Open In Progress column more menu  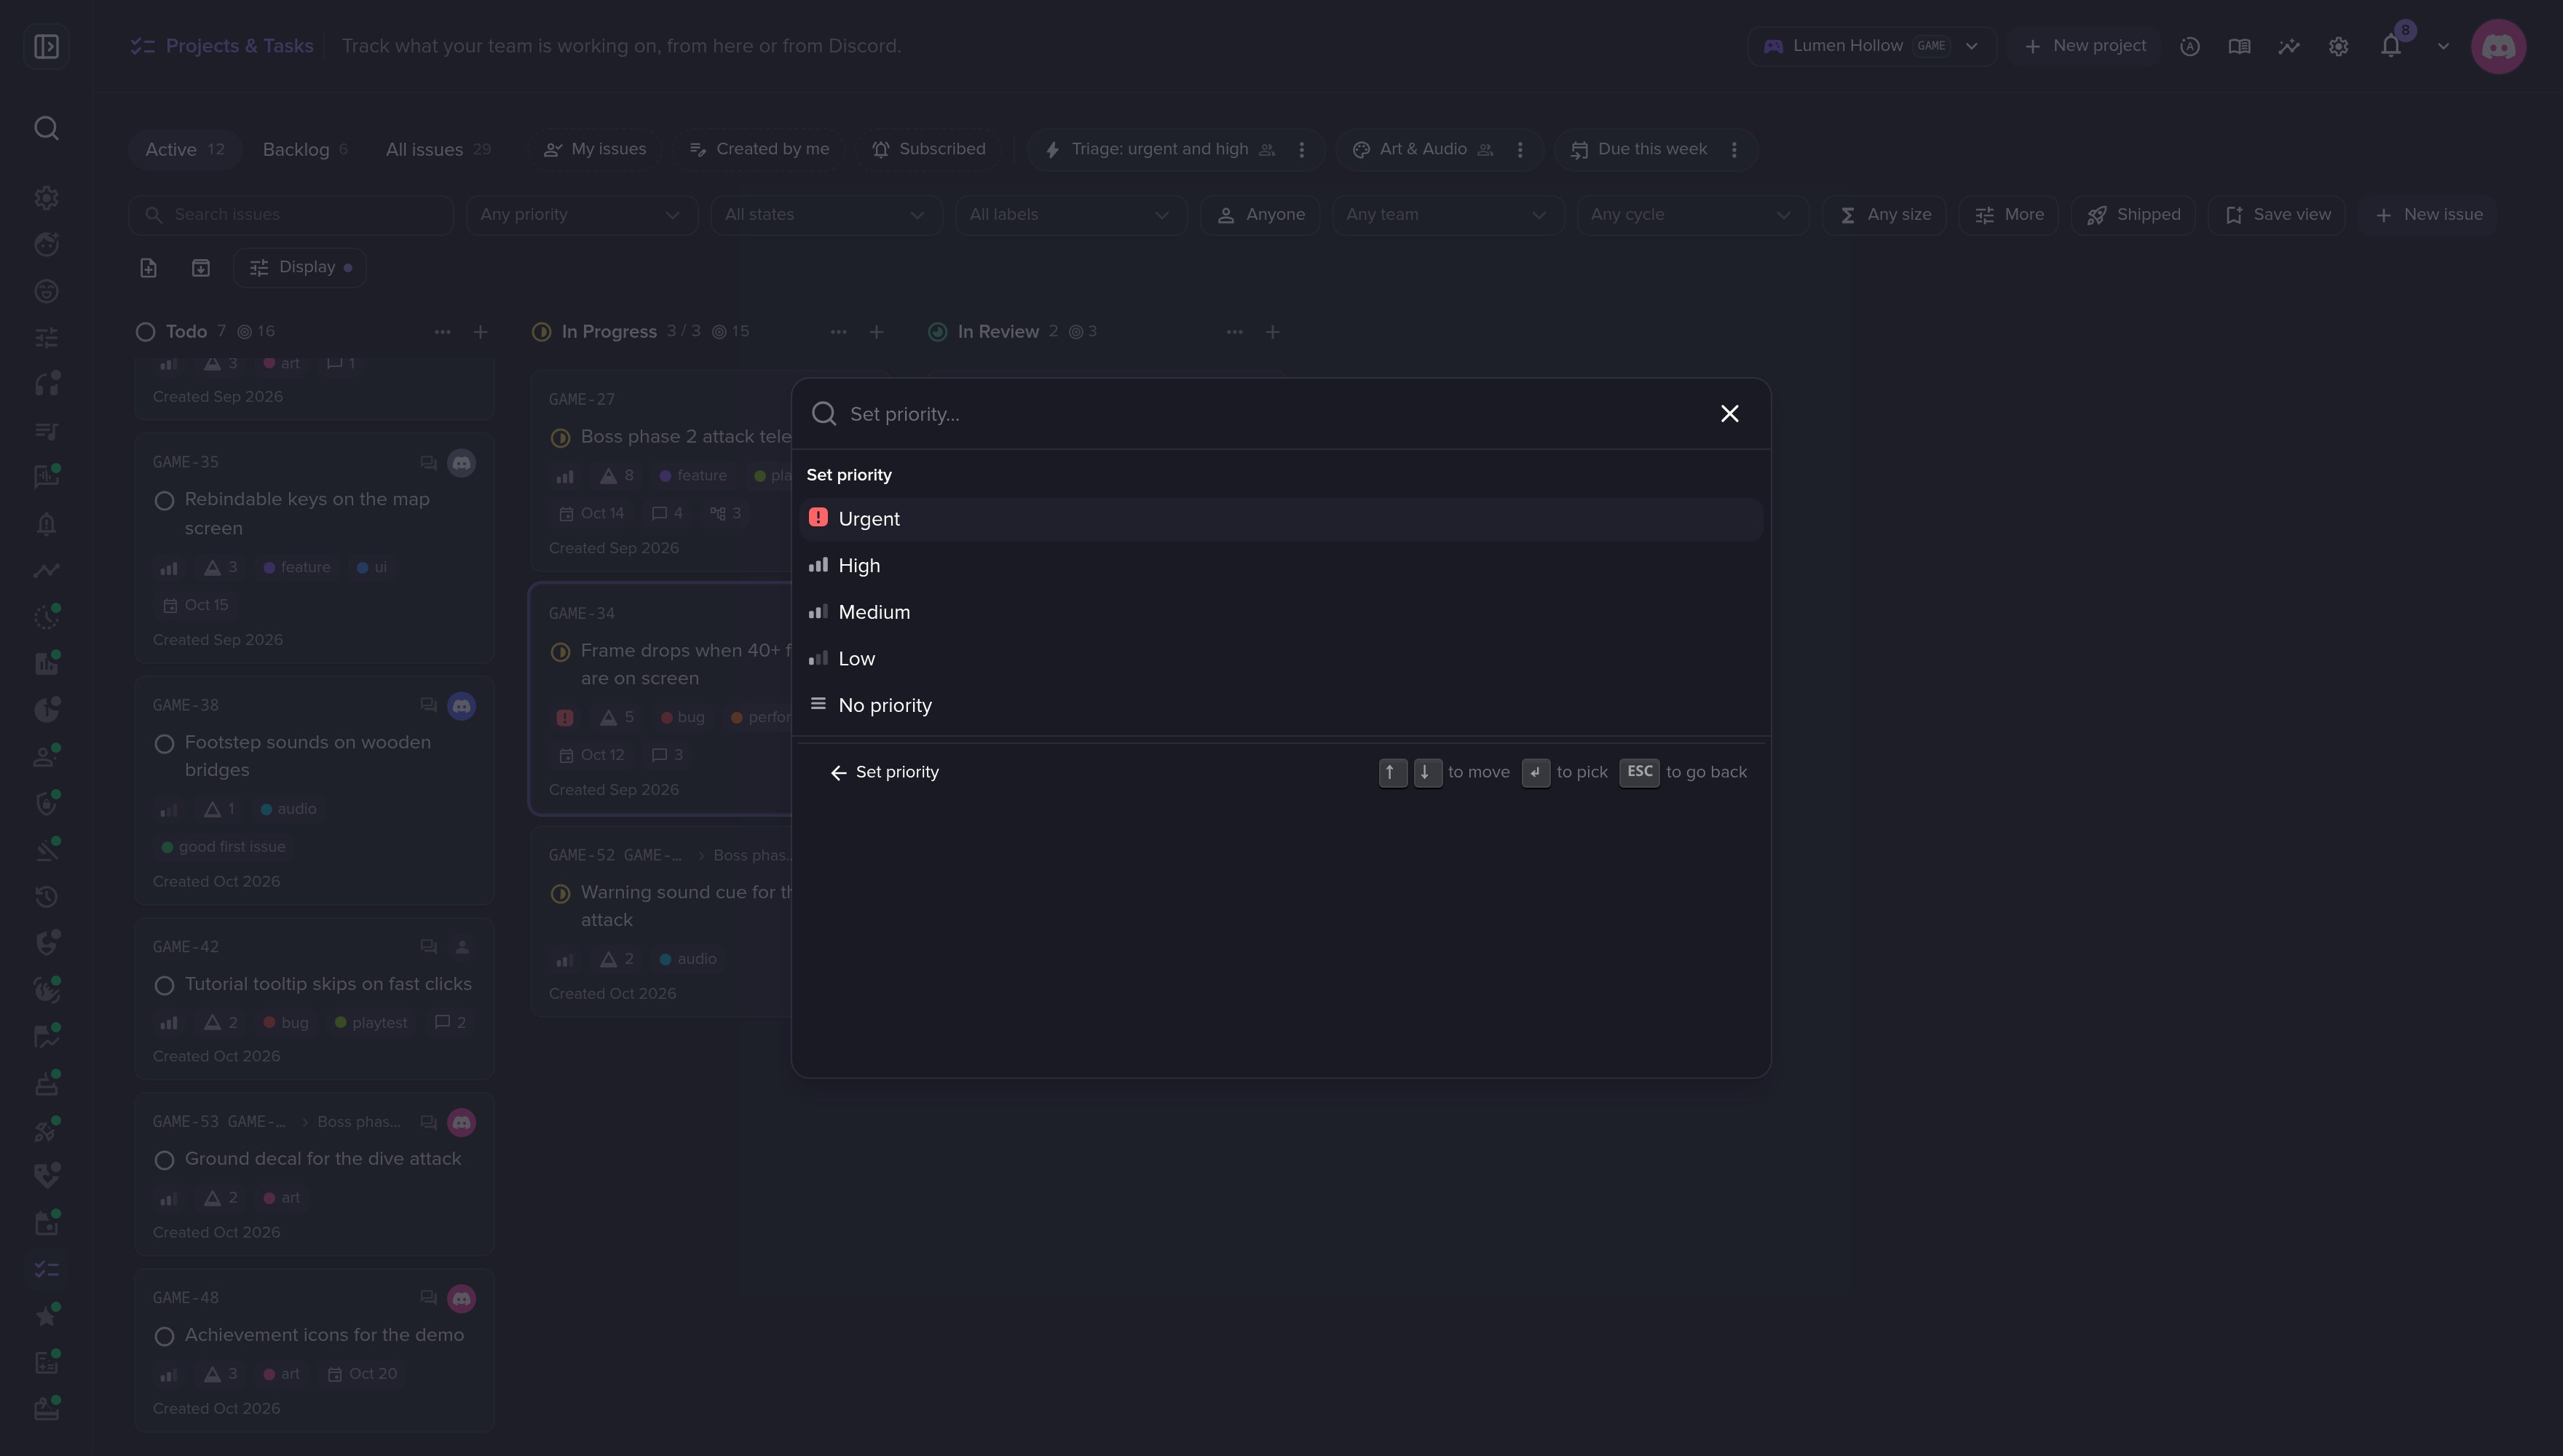[x=838, y=332]
